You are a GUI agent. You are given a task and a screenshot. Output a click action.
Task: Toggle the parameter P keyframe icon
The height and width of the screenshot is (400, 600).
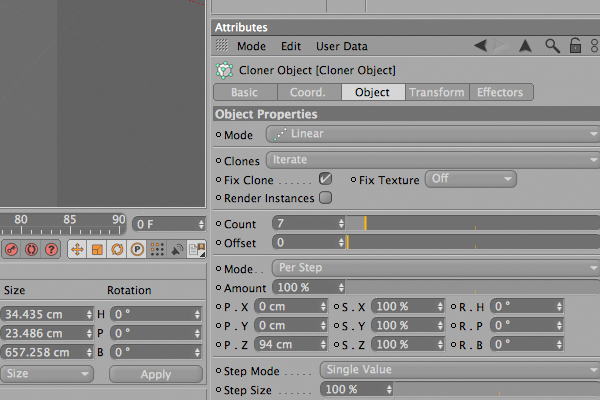pyautogui.click(x=137, y=250)
